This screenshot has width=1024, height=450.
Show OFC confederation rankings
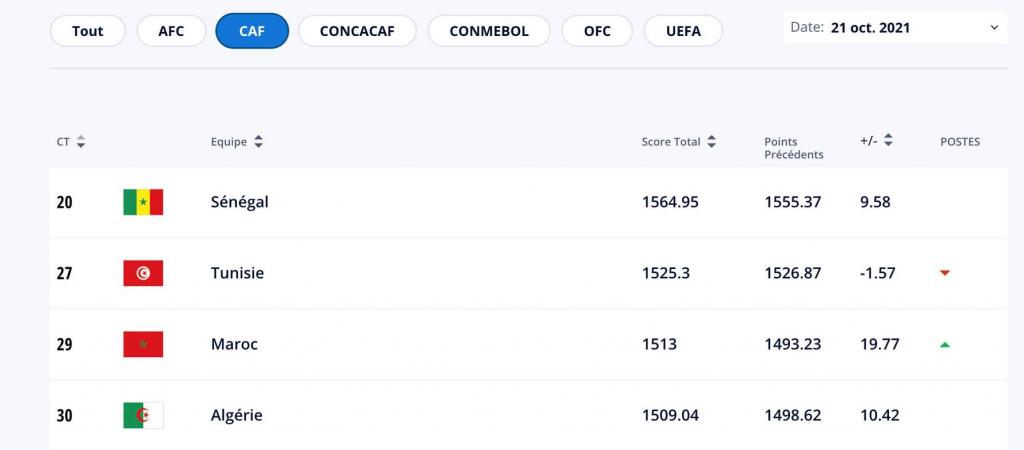[597, 31]
